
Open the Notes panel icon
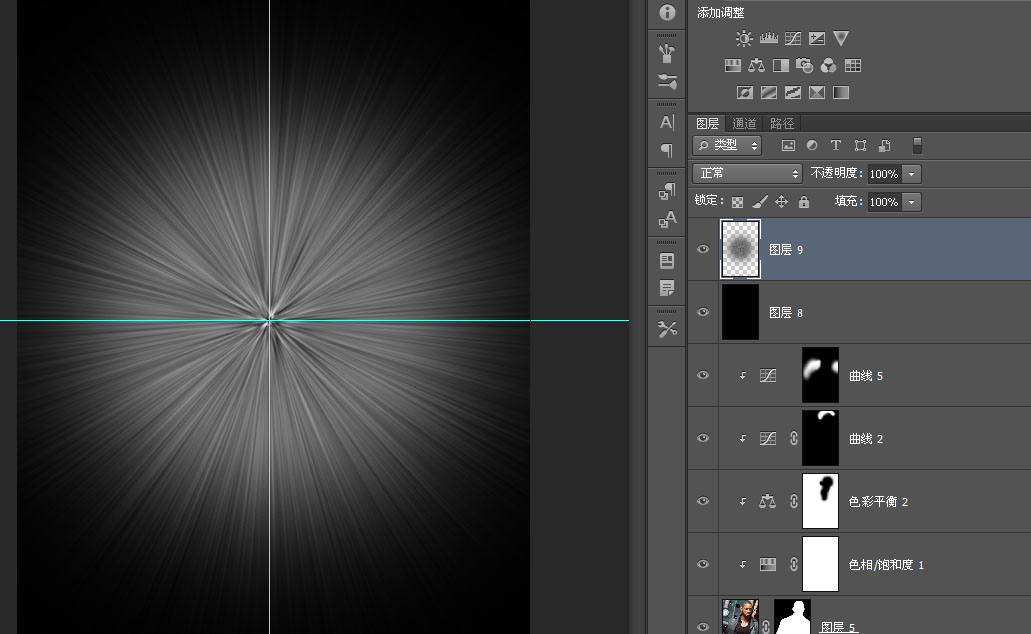point(667,288)
